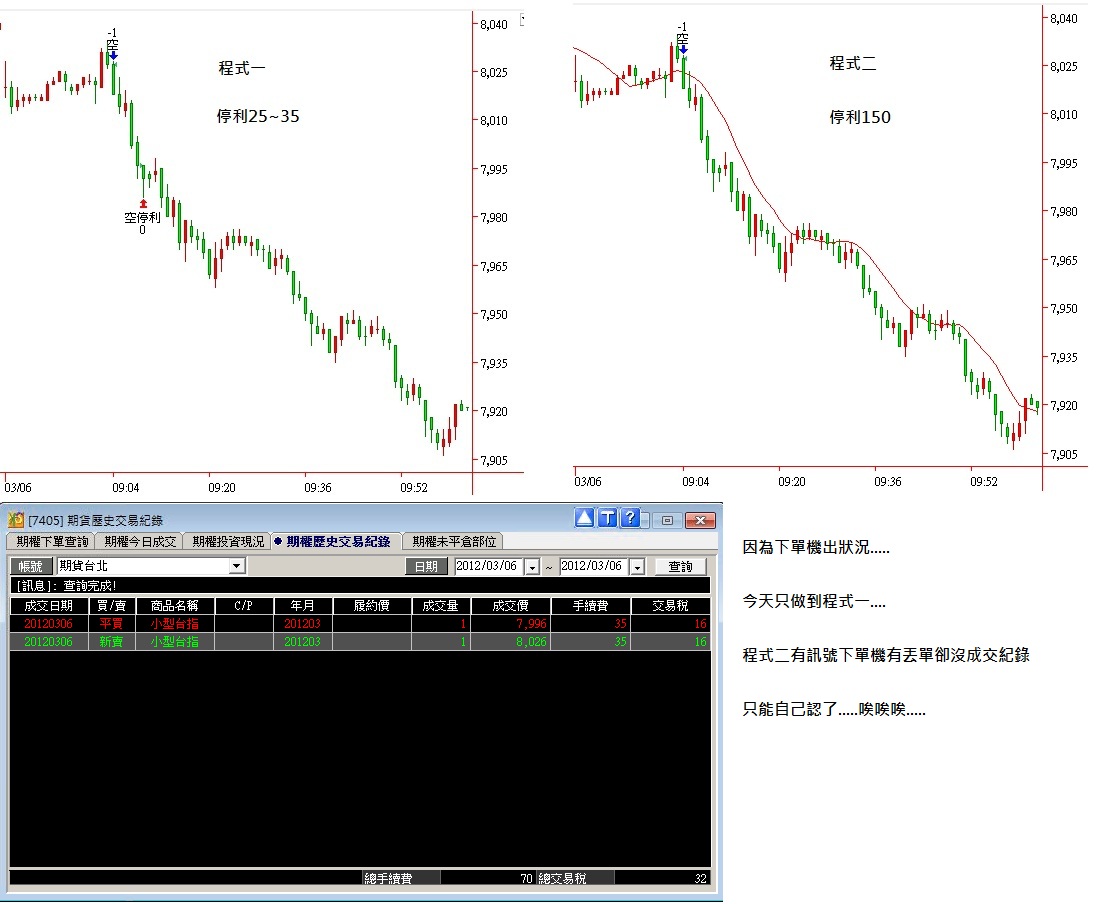
Task: Open the start date 2012/03/06 dropdown arrow
Action: [533, 566]
